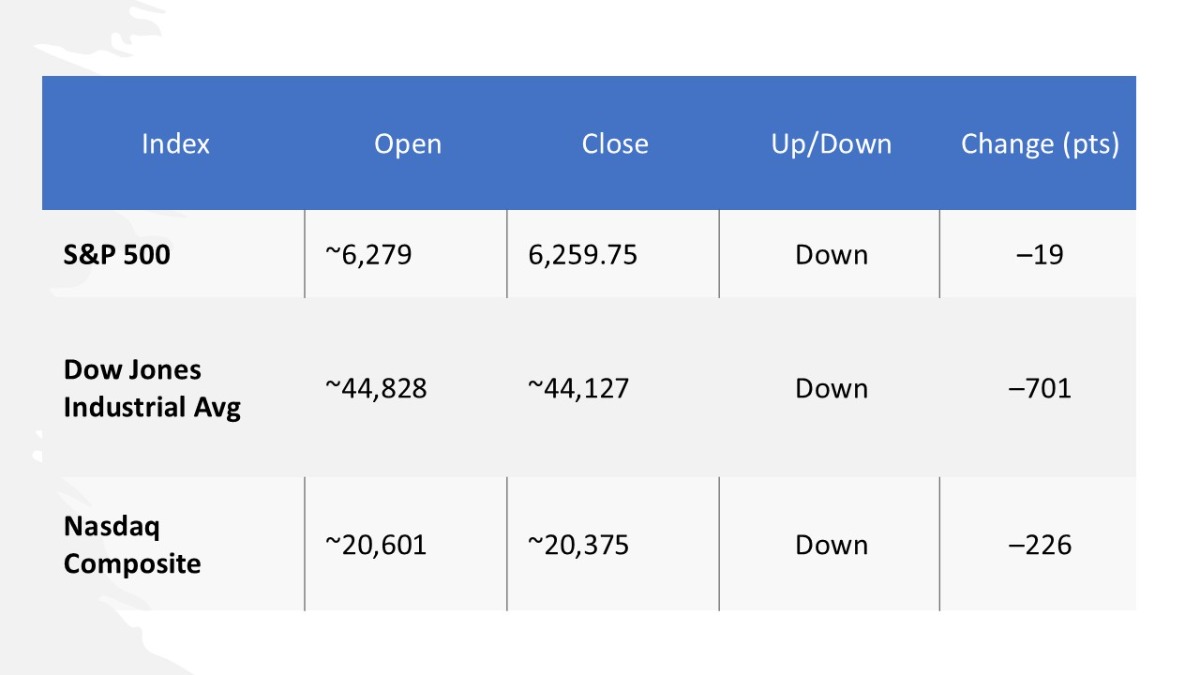The height and width of the screenshot is (675, 1200).
Task: Select the Nasdaq Composite cell
Action: [132, 545]
